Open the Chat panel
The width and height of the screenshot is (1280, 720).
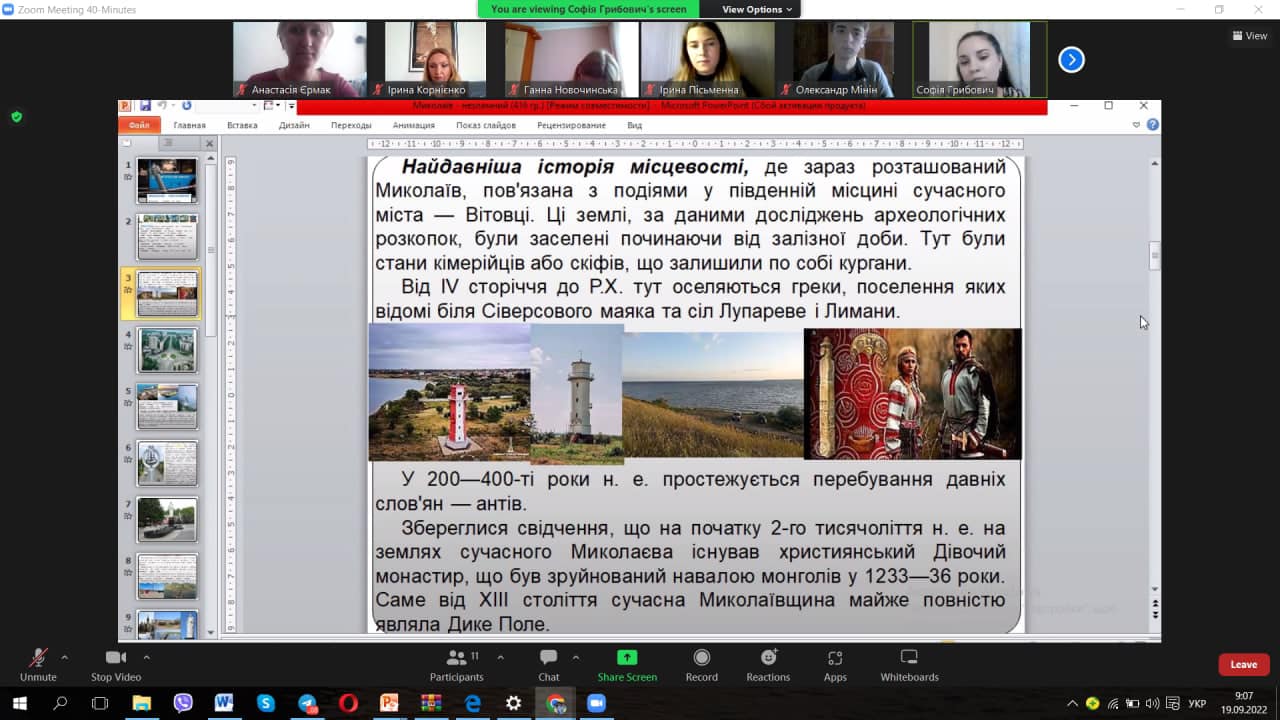(548, 658)
